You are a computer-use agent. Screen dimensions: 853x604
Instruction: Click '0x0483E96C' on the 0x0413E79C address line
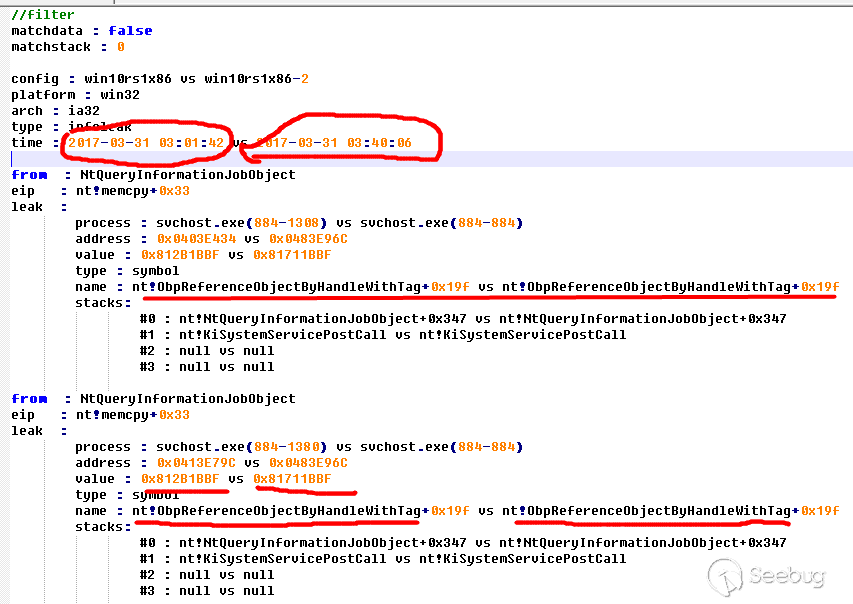(x=308, y=463)
